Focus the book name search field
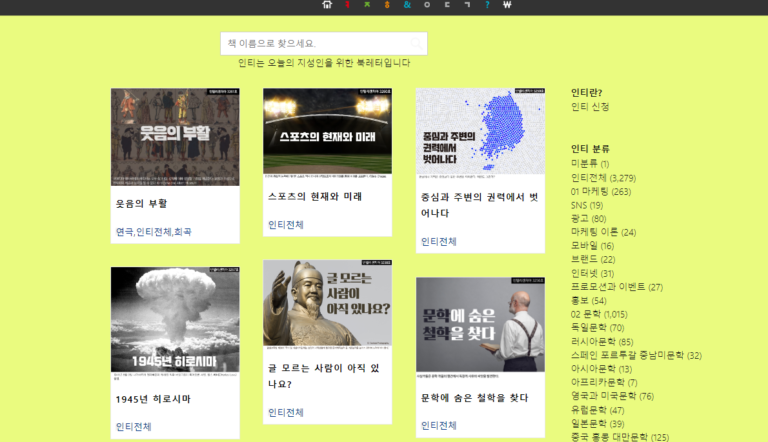Screen dimensions: 768x442 [x=324, y=44]
